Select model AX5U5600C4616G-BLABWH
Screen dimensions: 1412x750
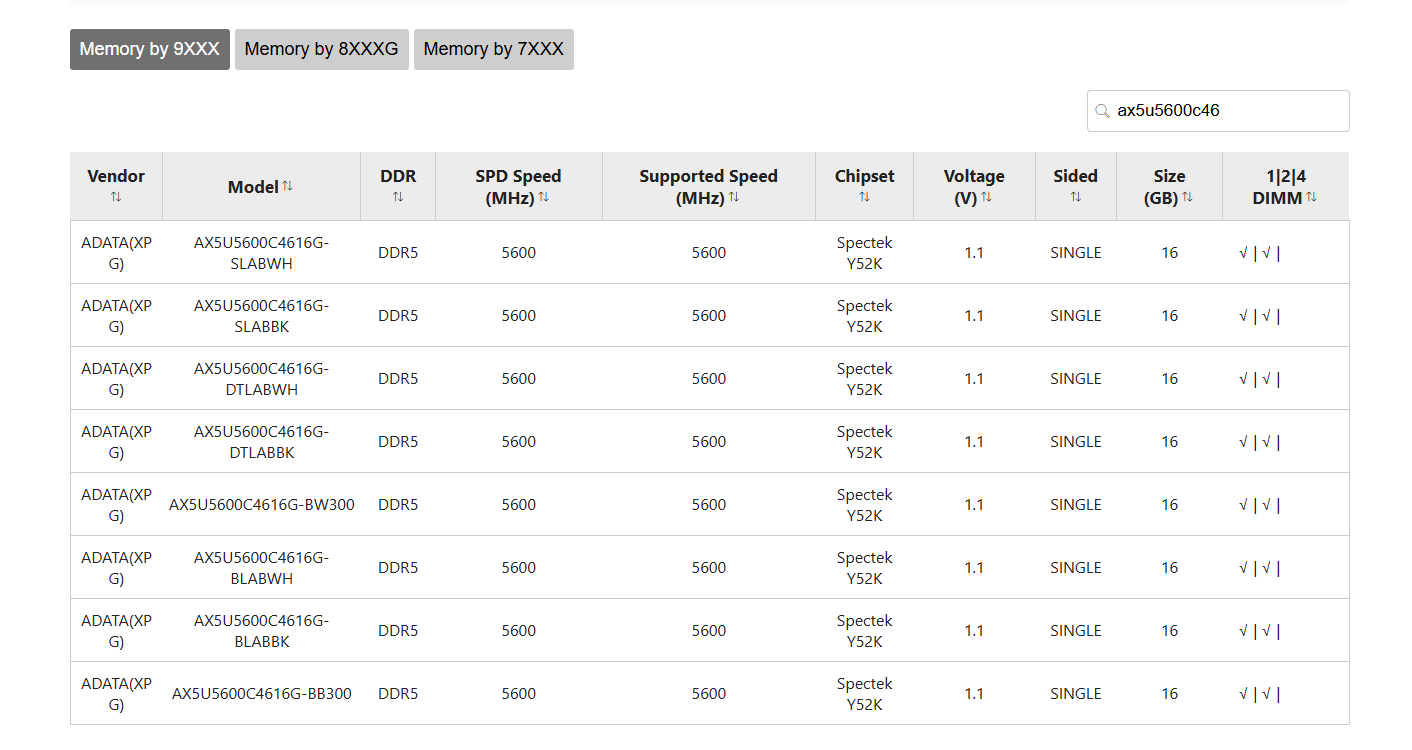click(x=261, y=568)
